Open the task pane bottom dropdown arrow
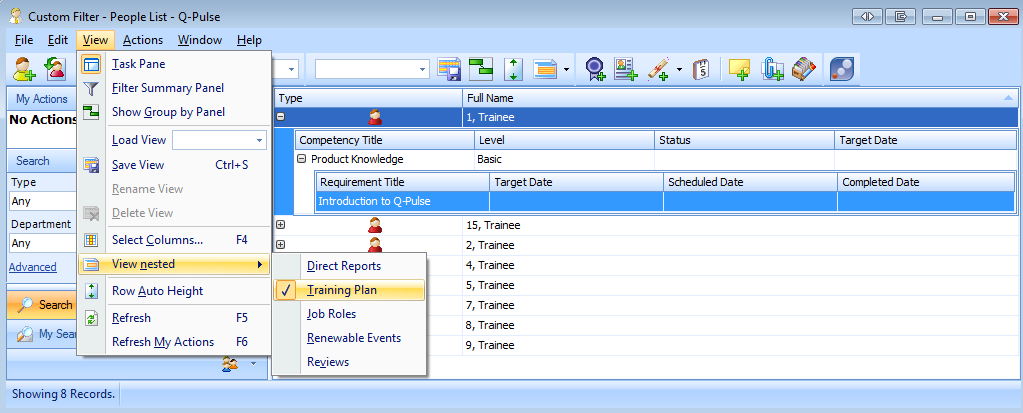Viewport: 1023px width, 413px height. (253, 363)
